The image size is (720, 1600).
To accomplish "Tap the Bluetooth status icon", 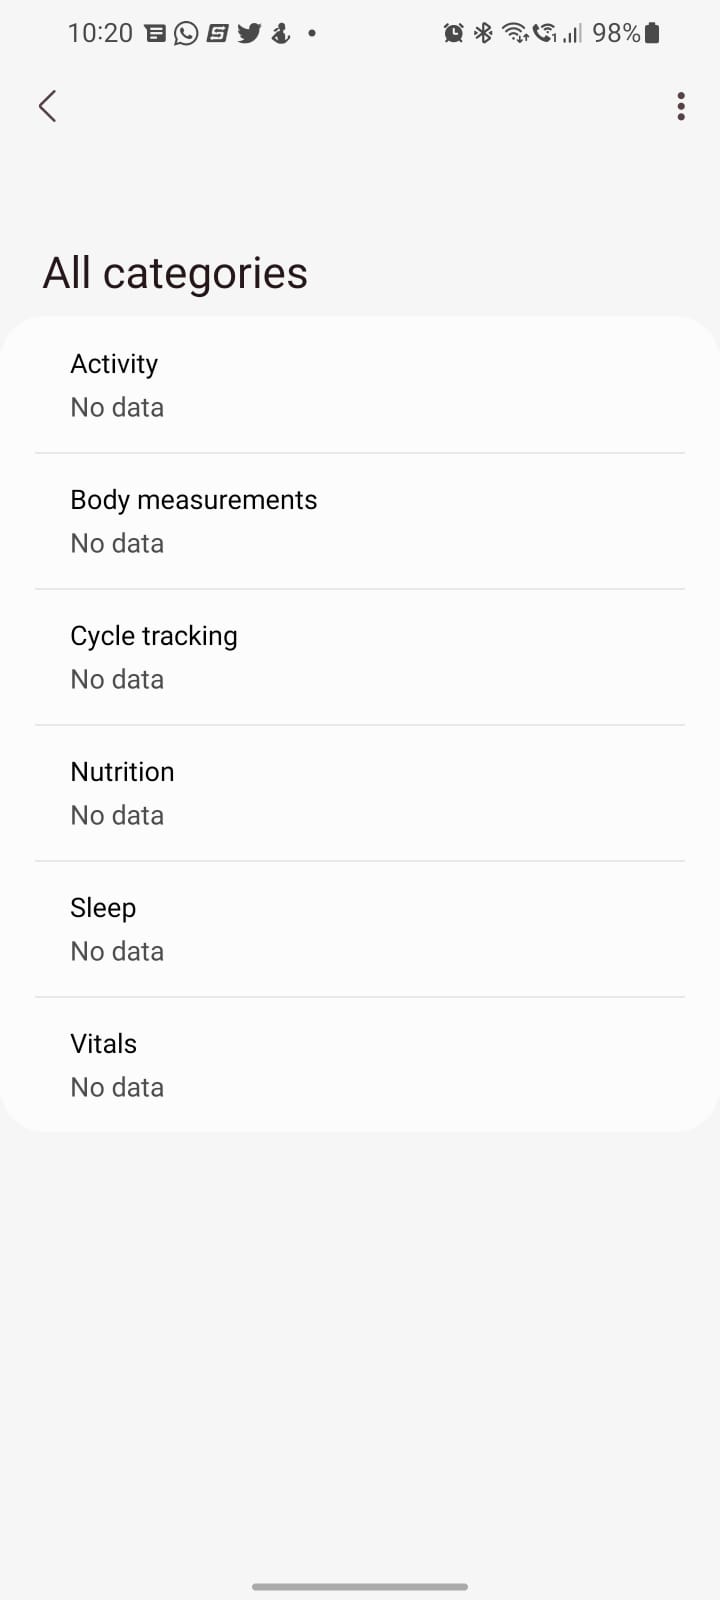I will pyautogui.click(x=484, y=33).
